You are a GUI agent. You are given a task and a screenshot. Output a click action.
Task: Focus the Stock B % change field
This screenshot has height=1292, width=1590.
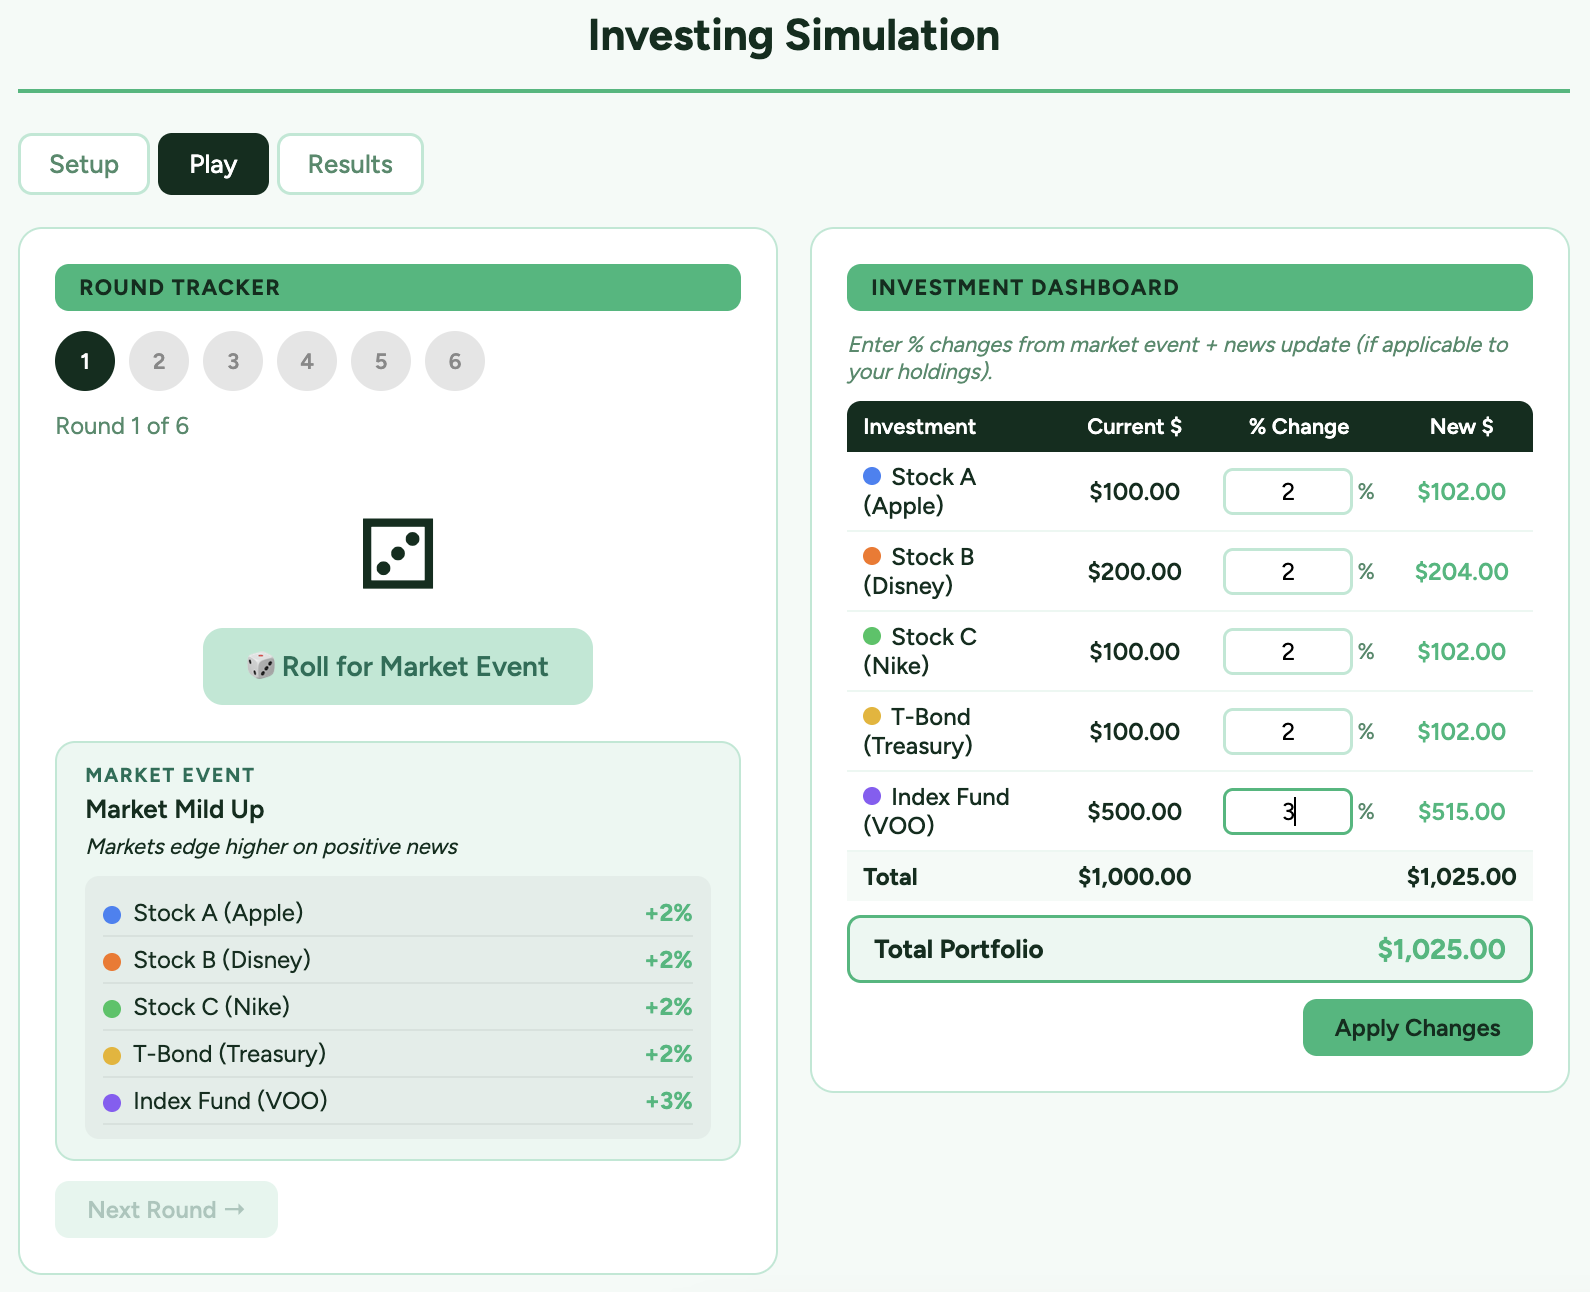coord(1287,571)
